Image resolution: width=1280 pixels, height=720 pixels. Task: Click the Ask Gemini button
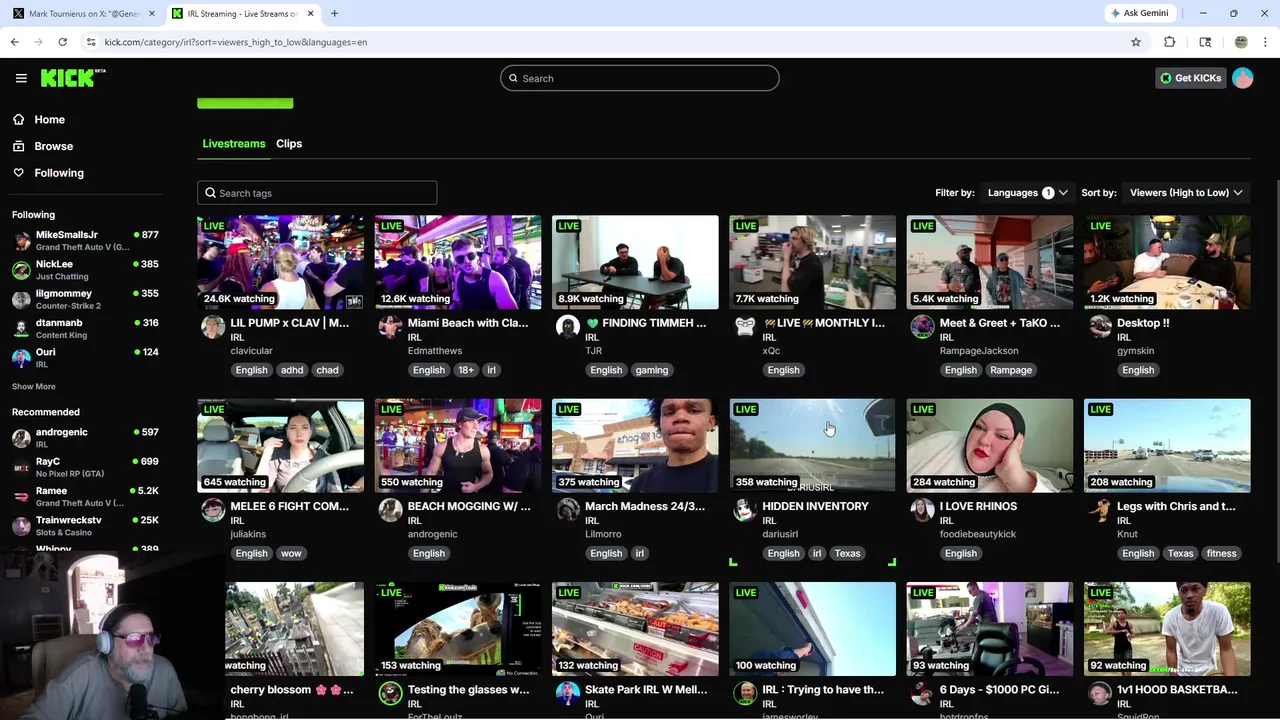tap(1139, 13)
